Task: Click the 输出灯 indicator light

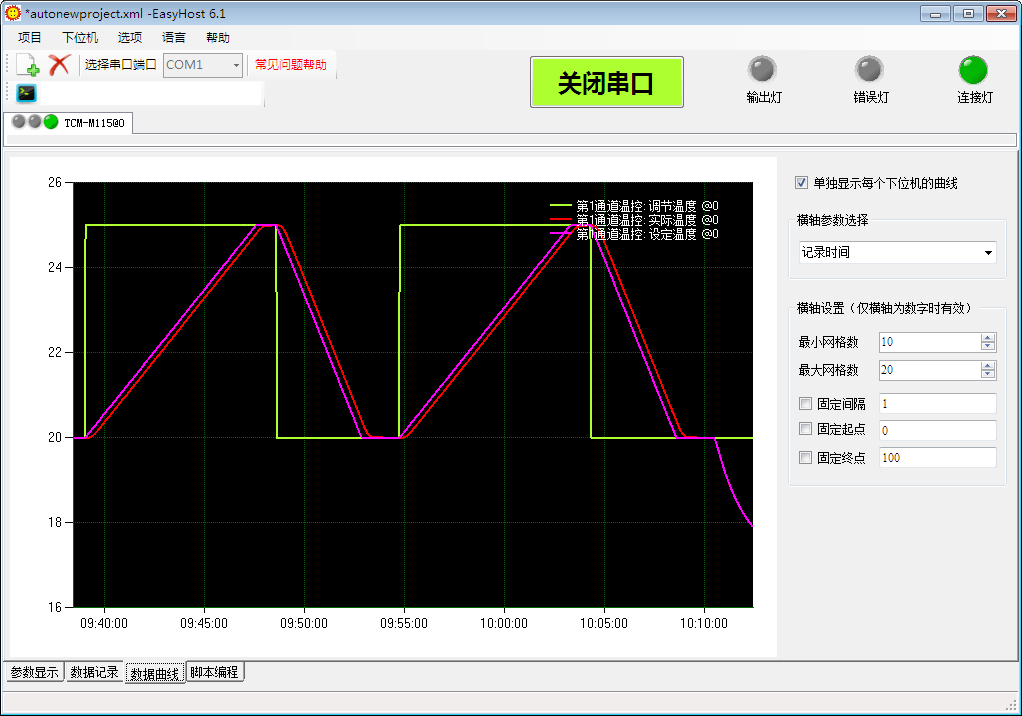Action: (x=762, y=70)
